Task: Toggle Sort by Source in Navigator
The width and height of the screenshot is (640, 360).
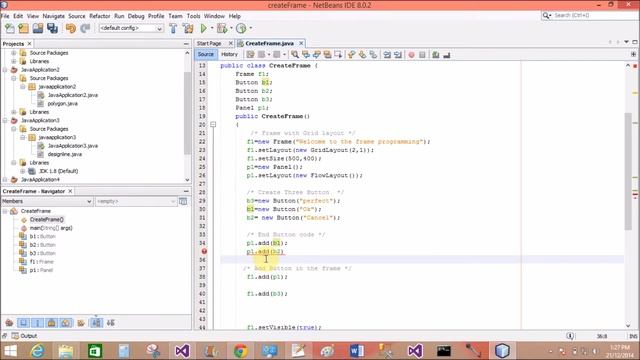Action: coord(111,323)
